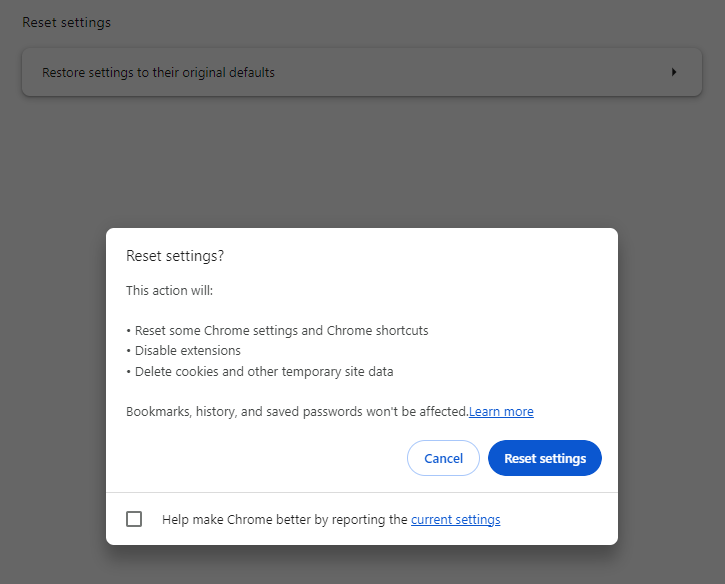Toggle the Help make Chrome better checkbox

pos(134,519)
